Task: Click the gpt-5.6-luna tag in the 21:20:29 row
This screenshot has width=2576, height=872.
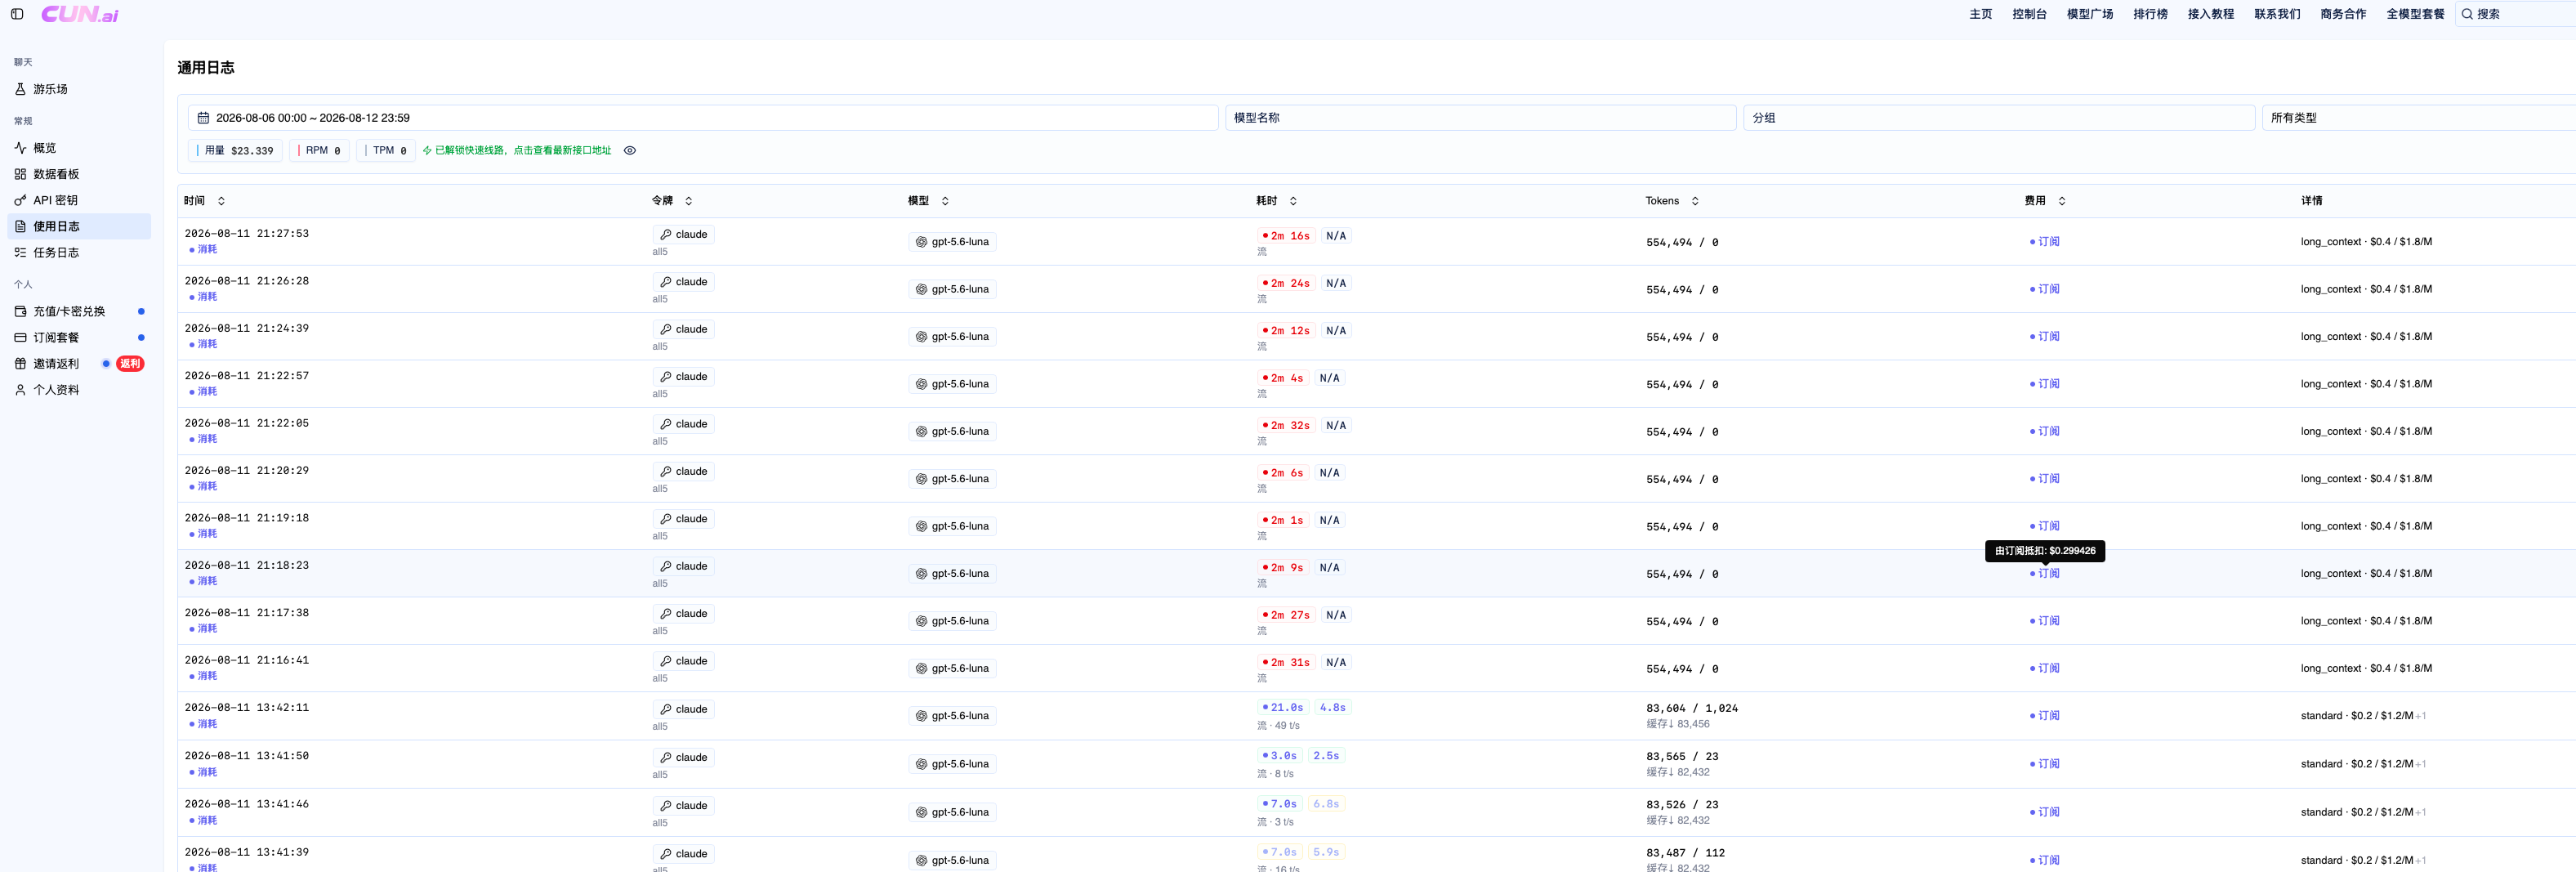Action: tap(953, 479)
